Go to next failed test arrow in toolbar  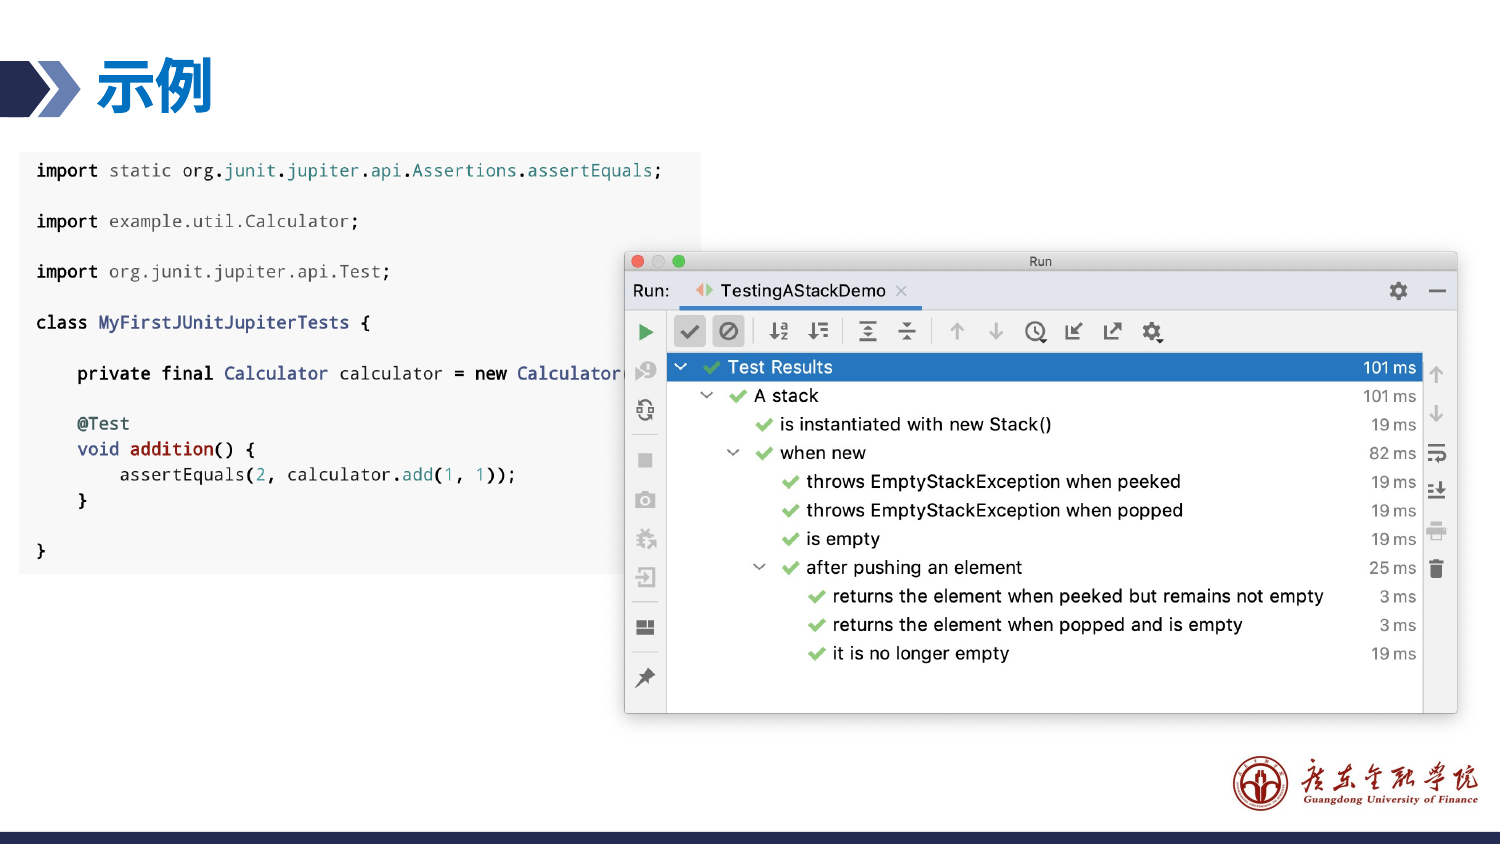996,332
